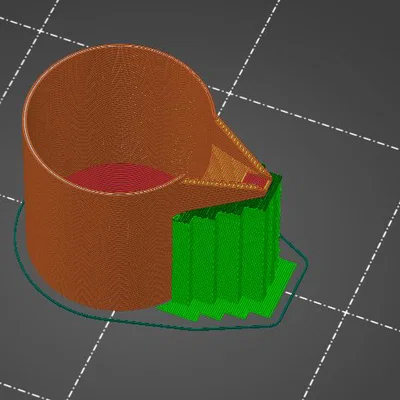Click the red bottom layer inside cup
400x400 pixels.
(122, 177)
